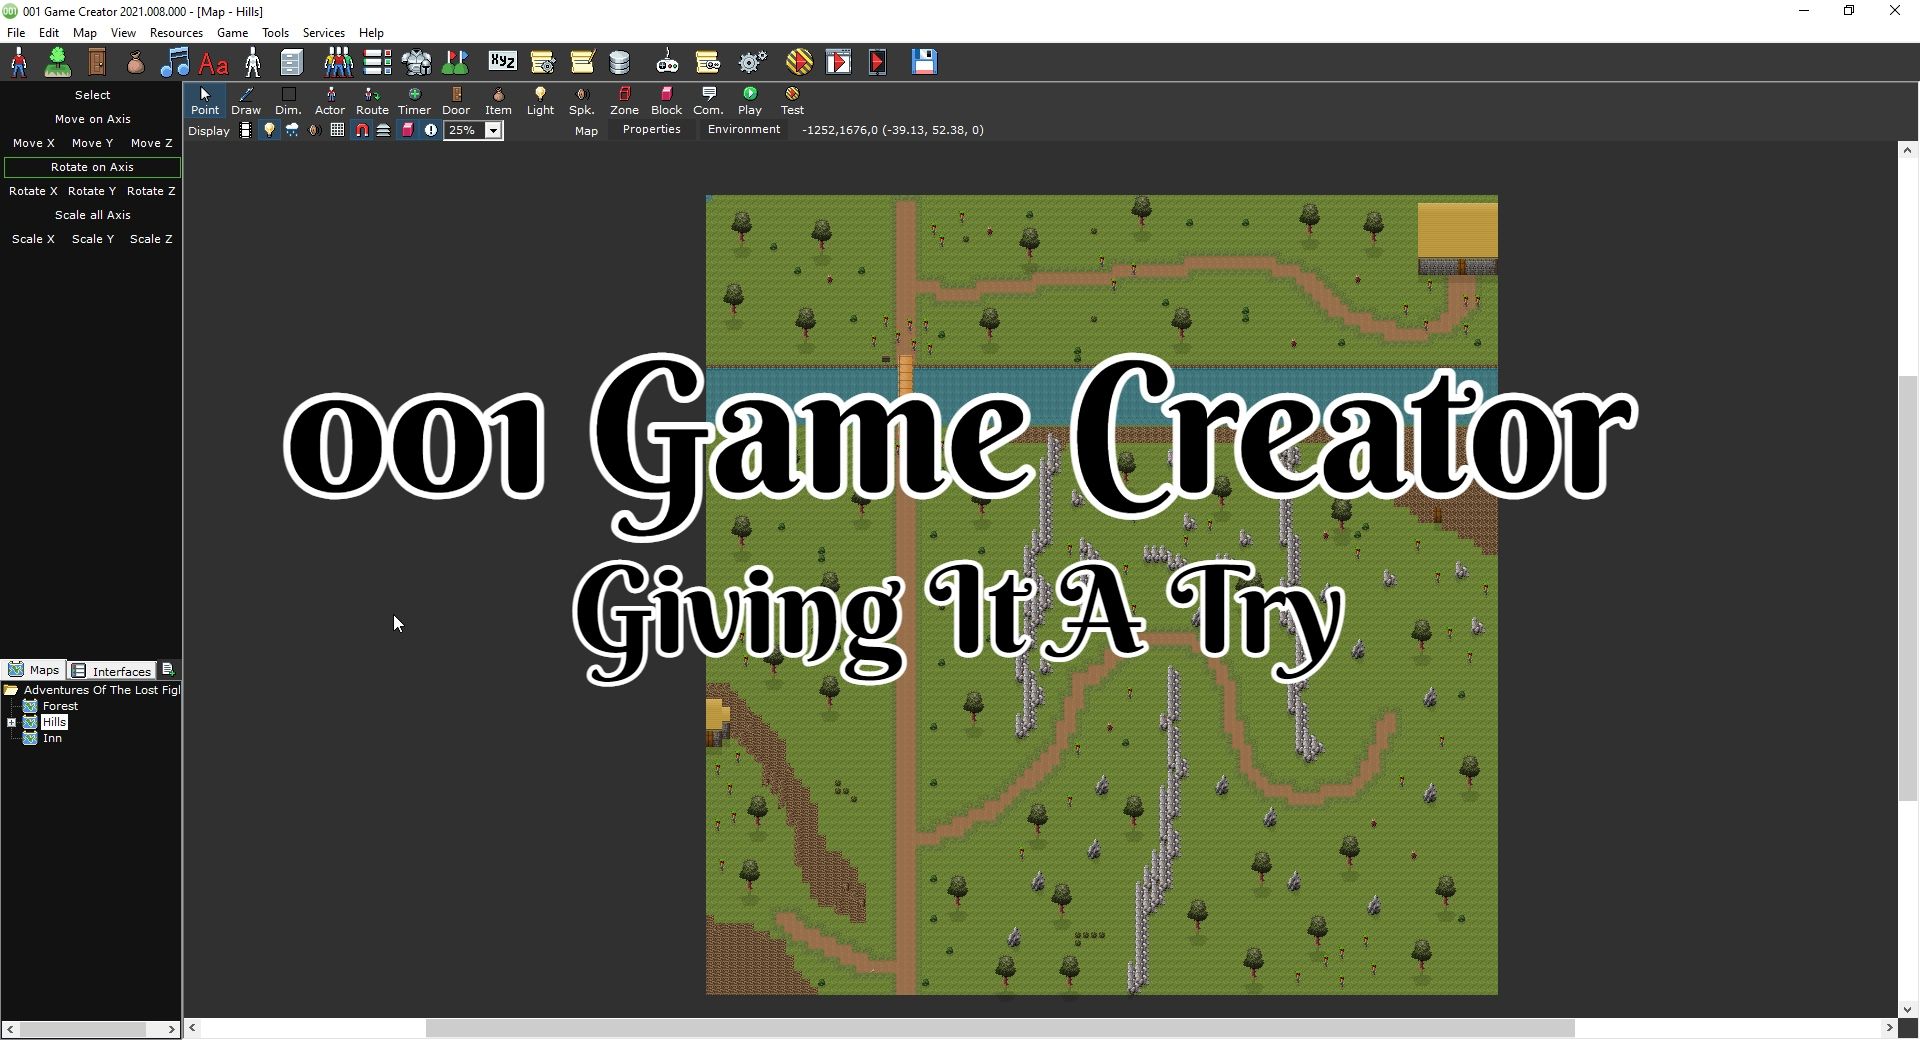Open the white mannequin sprite icon

pyautogui.click(x=253, y=62)
